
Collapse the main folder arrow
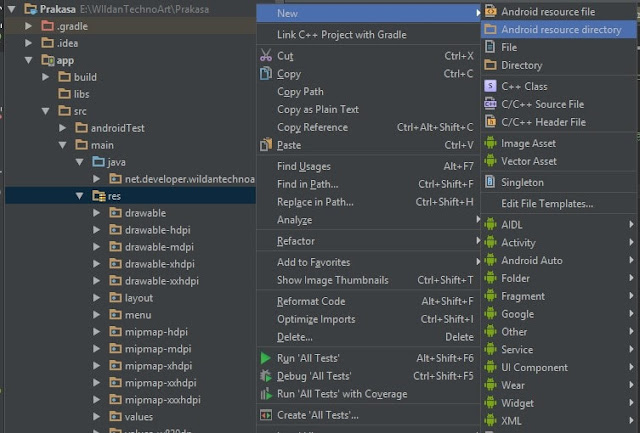coord(62,145)
